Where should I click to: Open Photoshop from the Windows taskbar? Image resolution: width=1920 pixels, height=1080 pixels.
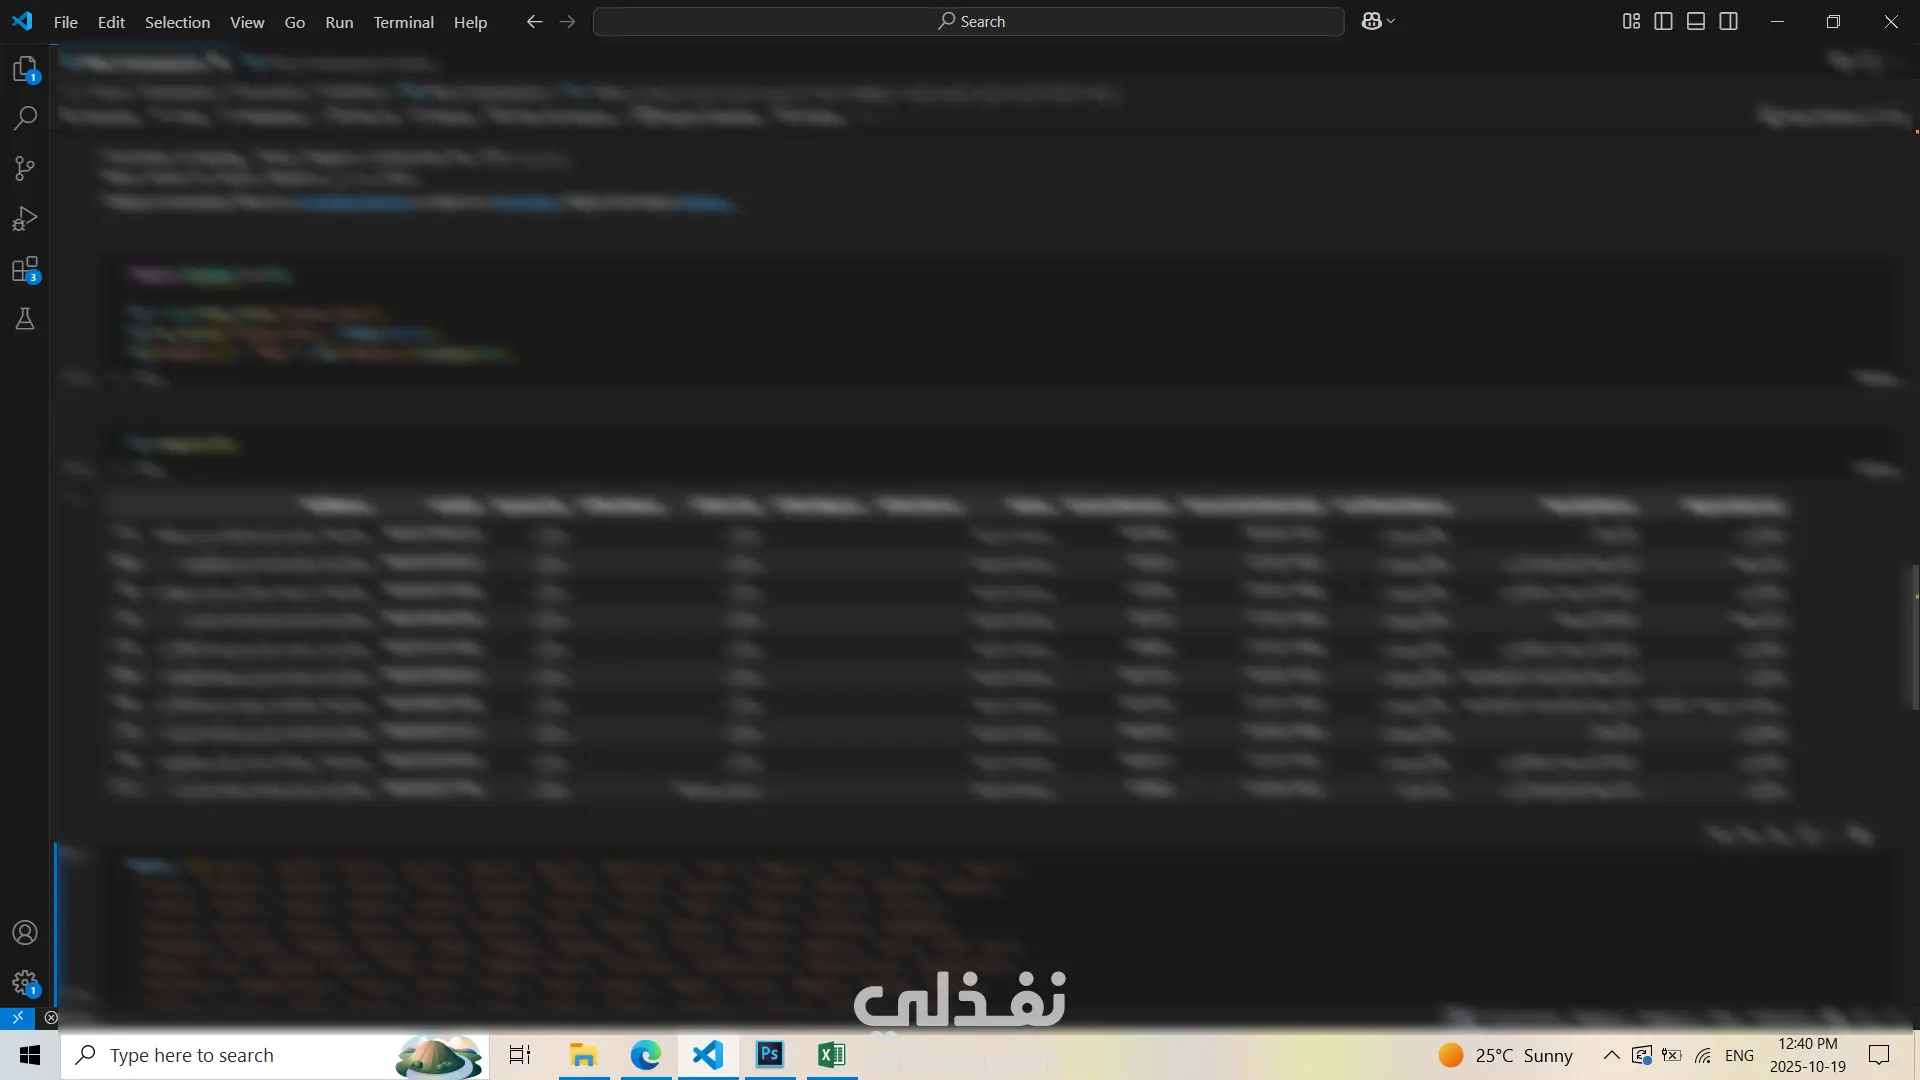[769, 1055]
